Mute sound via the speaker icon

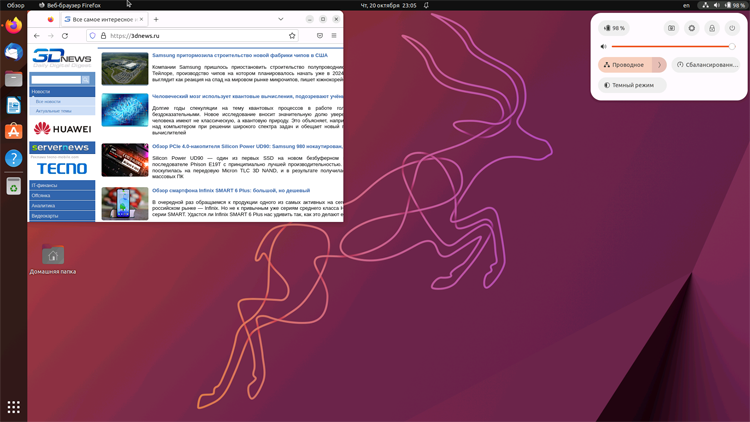point(604,47)
